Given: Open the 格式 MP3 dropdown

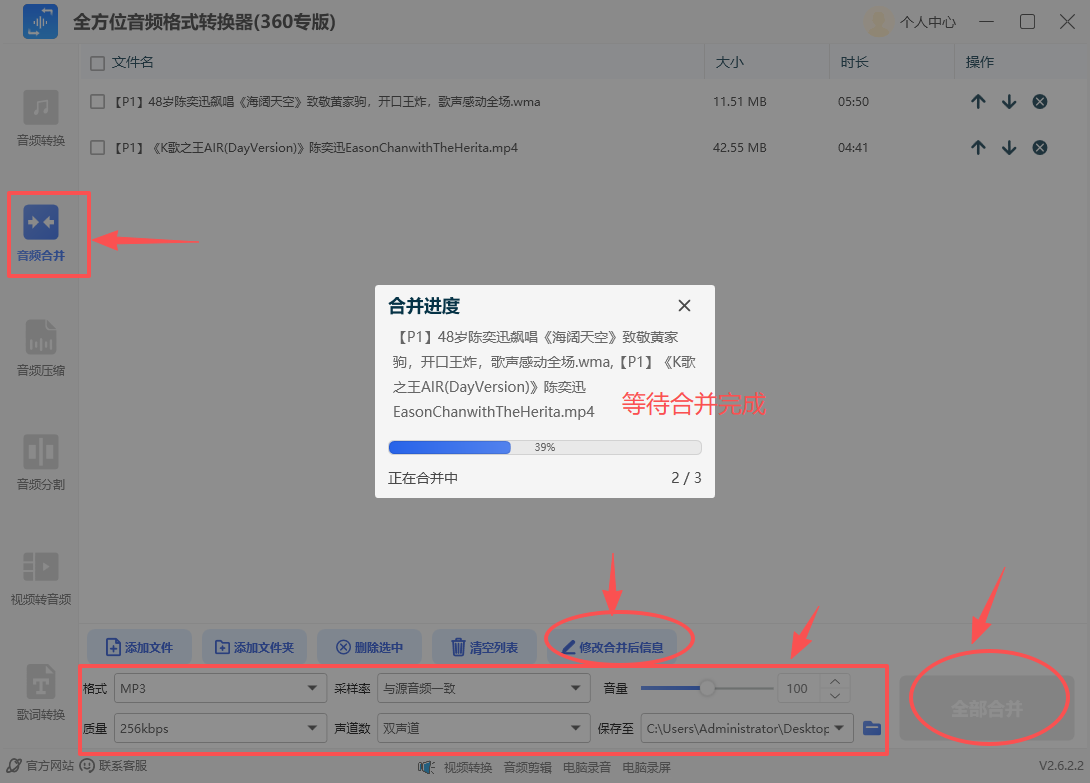Looking at the screenshot, I should pos(219,688).
